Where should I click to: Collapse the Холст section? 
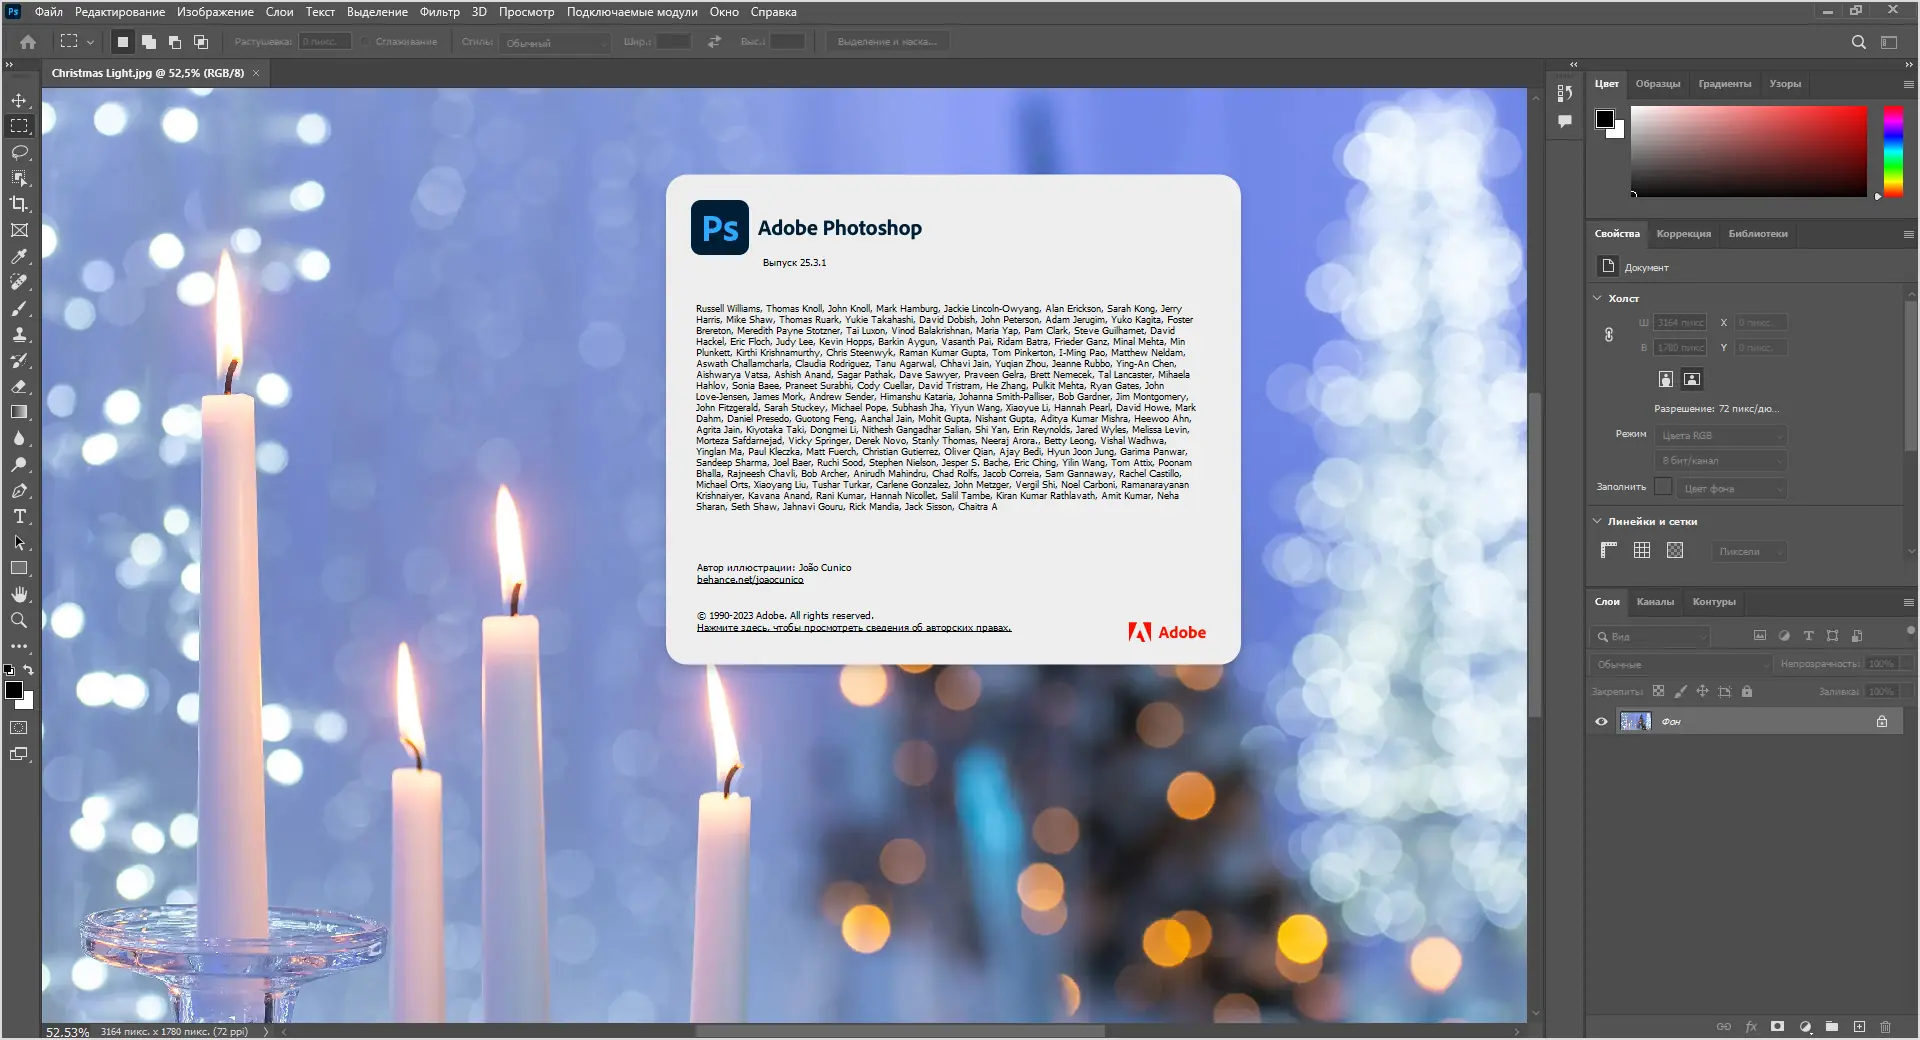tap(1595, 298)
